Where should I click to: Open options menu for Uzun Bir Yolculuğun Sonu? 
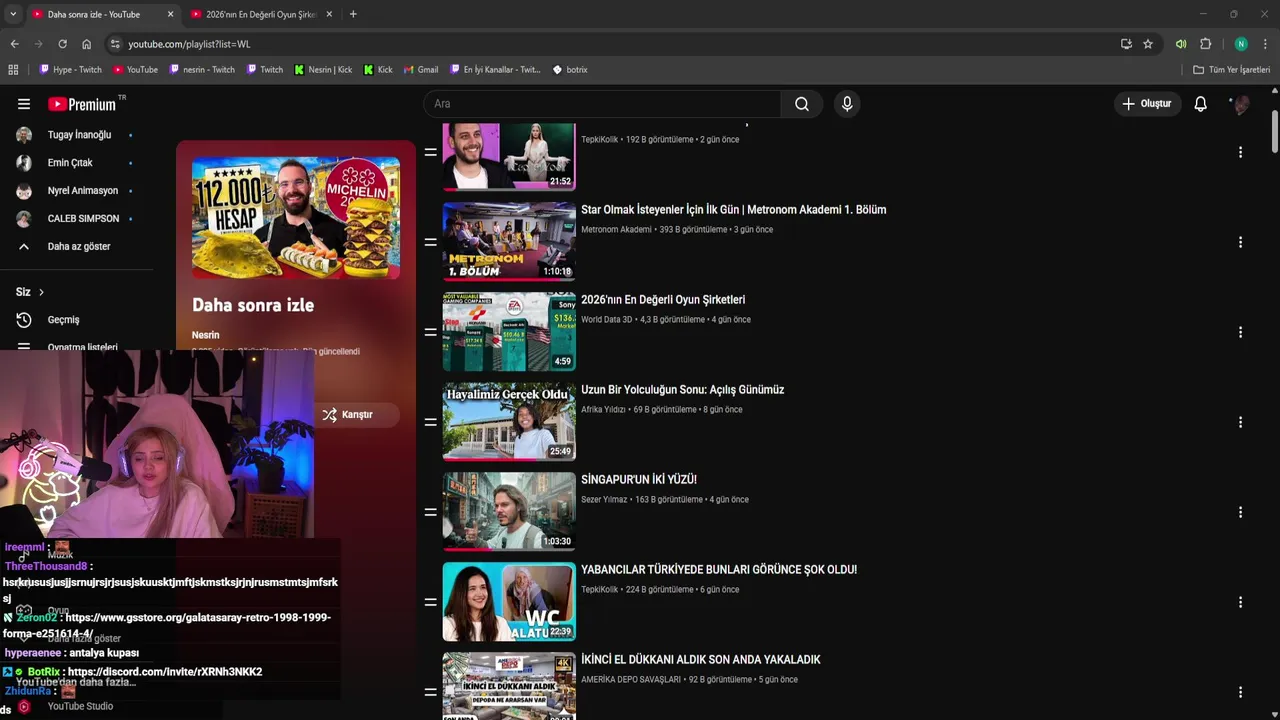pyautogui.click(x=1240, y=422)
